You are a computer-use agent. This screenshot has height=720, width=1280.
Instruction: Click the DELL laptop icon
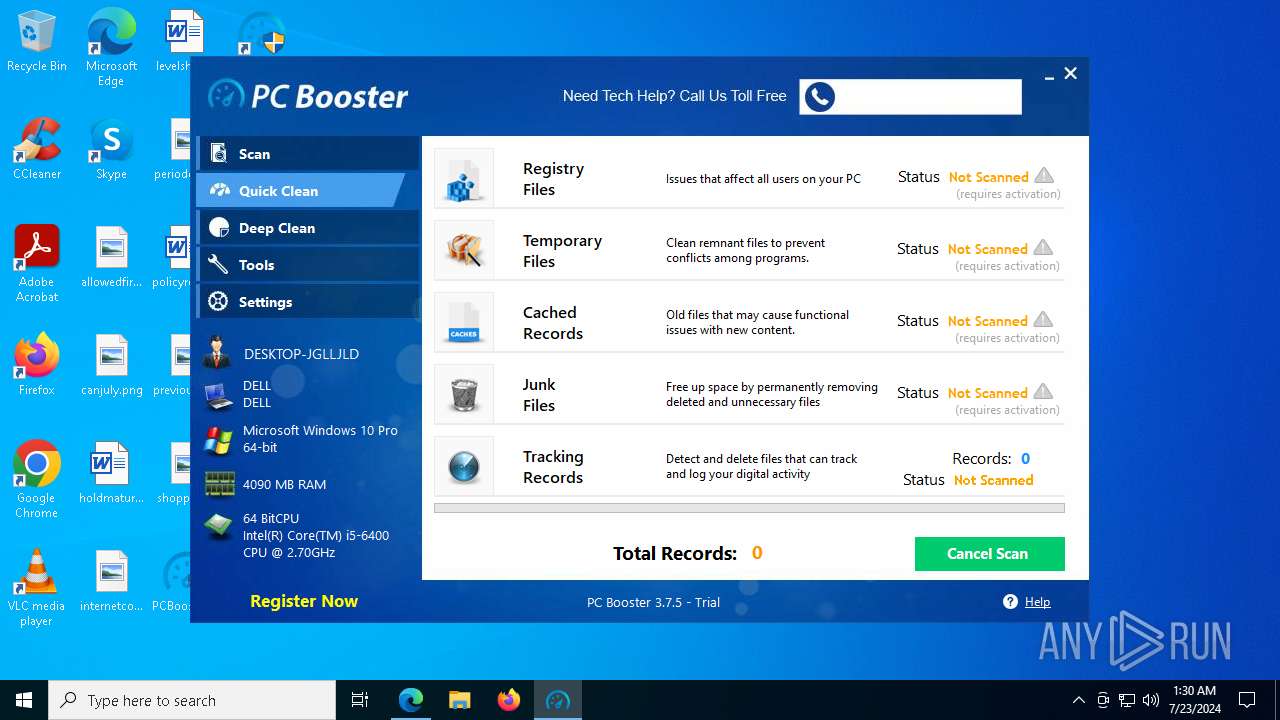pyautogui.click(x=218, y=396)
